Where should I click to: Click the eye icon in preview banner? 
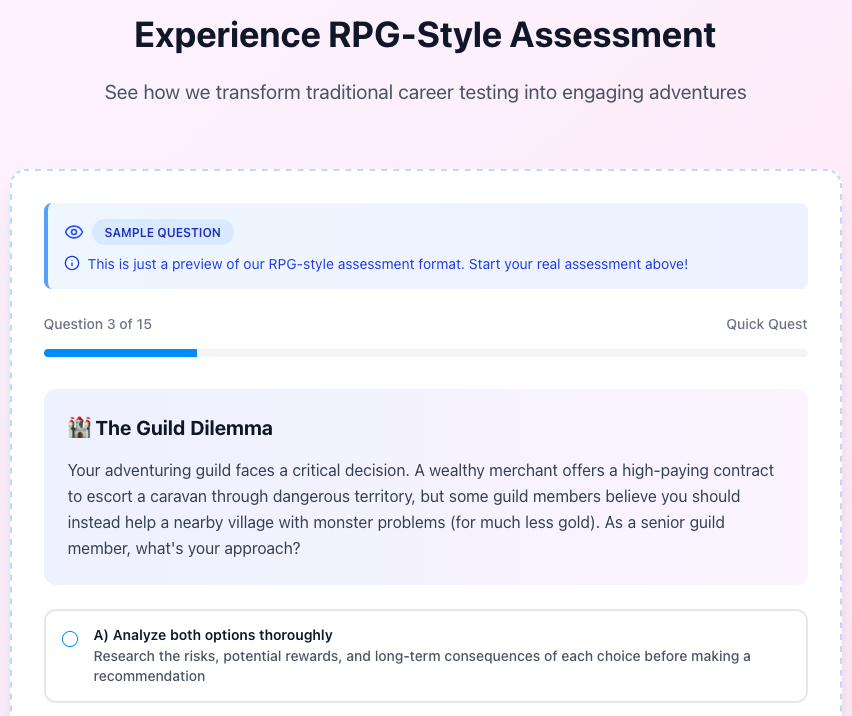(73, 232)
